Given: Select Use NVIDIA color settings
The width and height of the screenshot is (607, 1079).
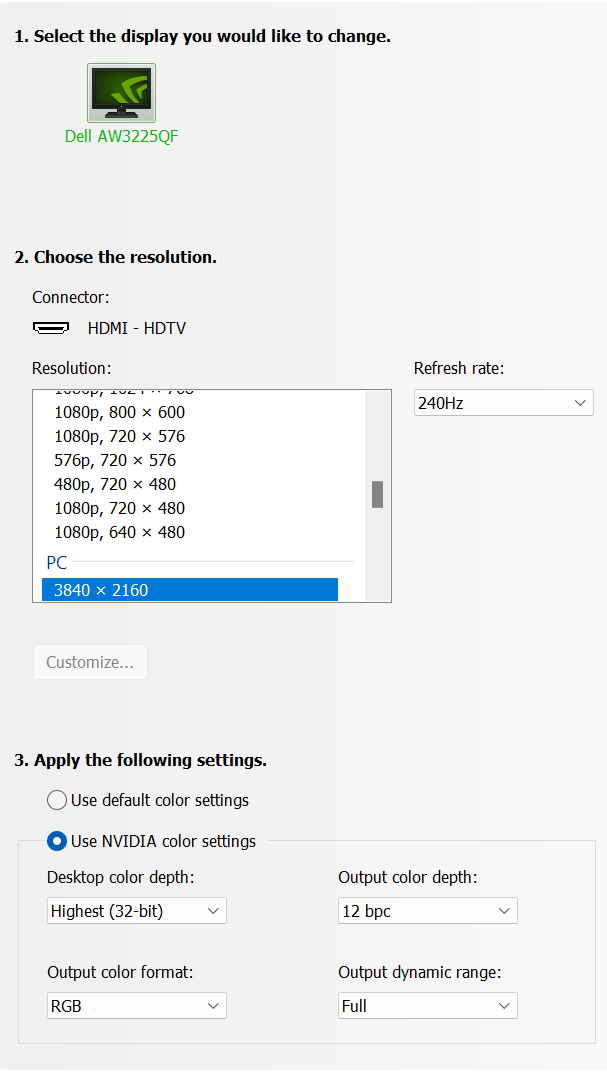Looking at the screenshot, I should [57, 841].
